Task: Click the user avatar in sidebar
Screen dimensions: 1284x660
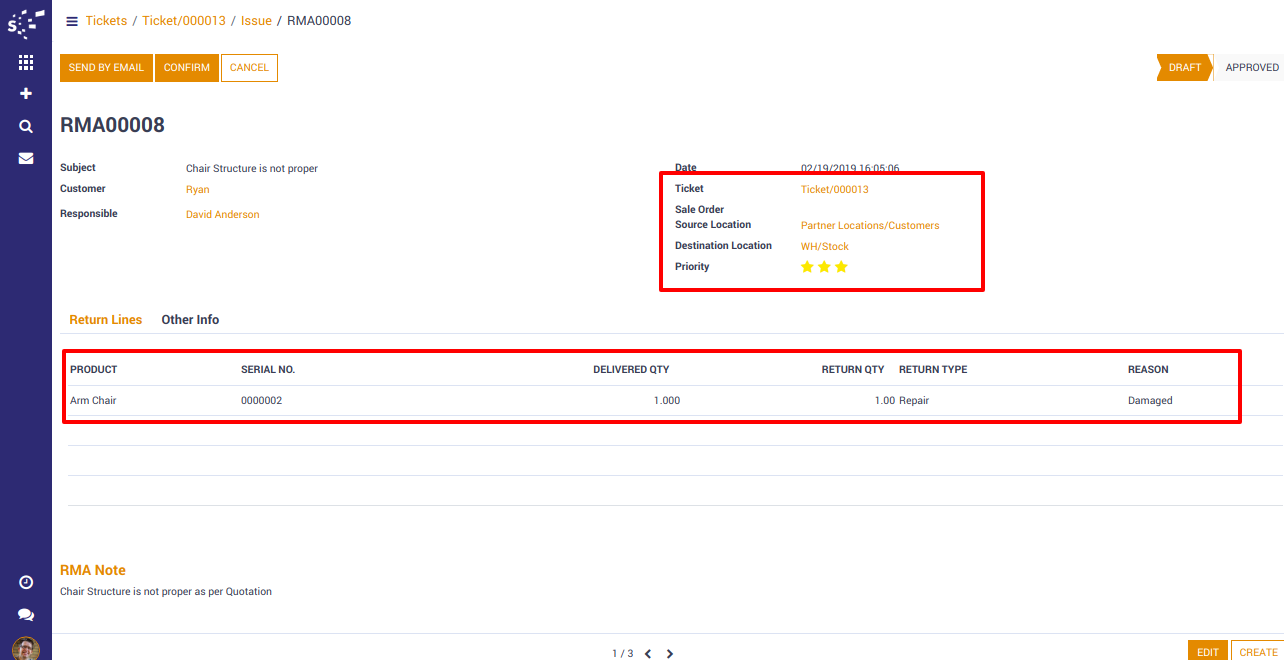Action: [26, 648]
